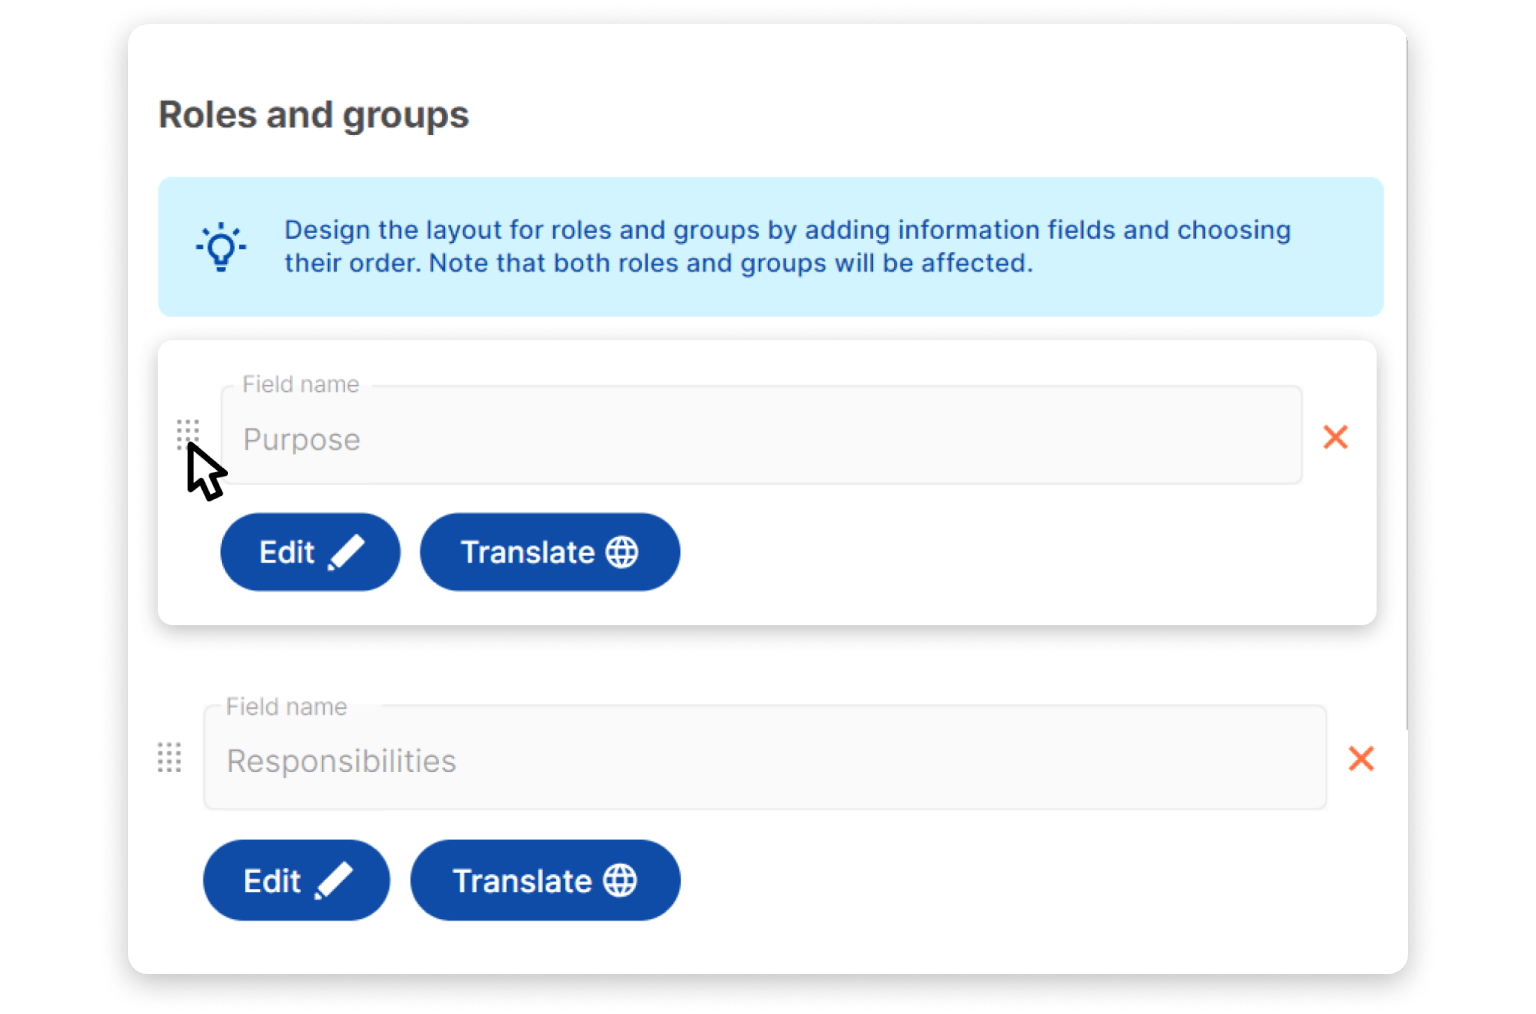Delete the Responsibilities field using the X
Image resolution: width=1536 pixels, height=1014 pixels.
[1360, 759]
